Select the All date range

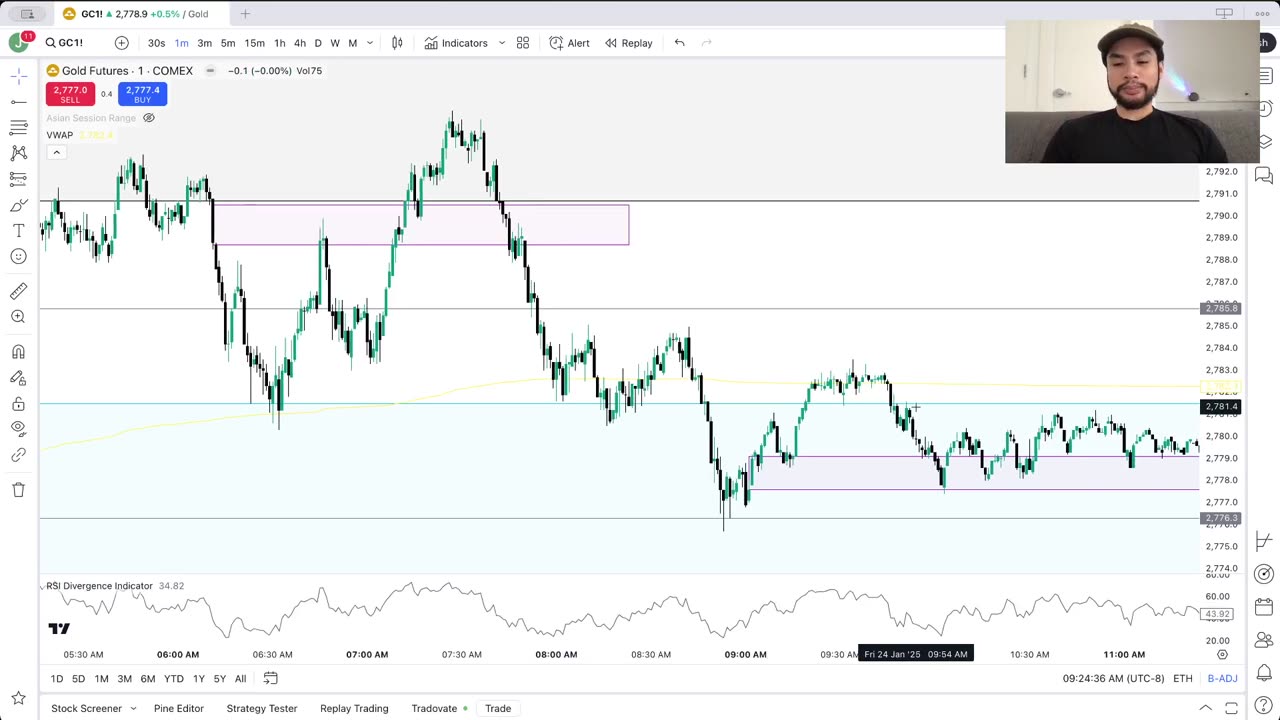(x=240, y=679)
